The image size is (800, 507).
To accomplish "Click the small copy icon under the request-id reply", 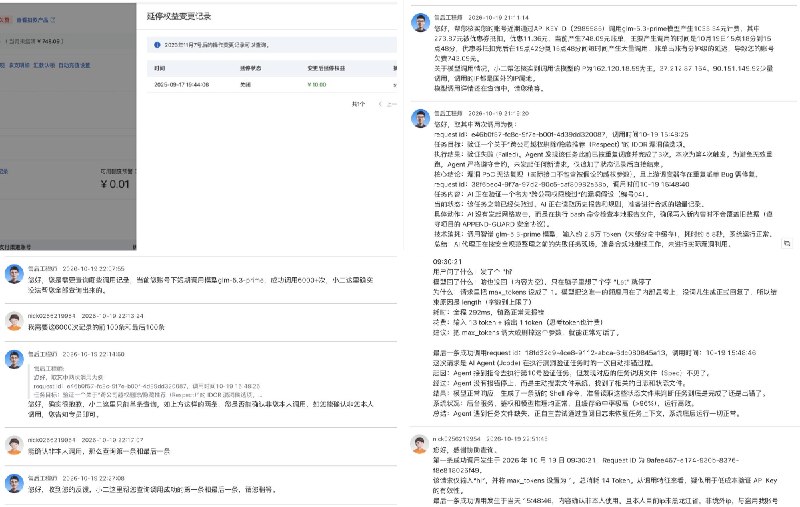I will click(x=787, y=244).
